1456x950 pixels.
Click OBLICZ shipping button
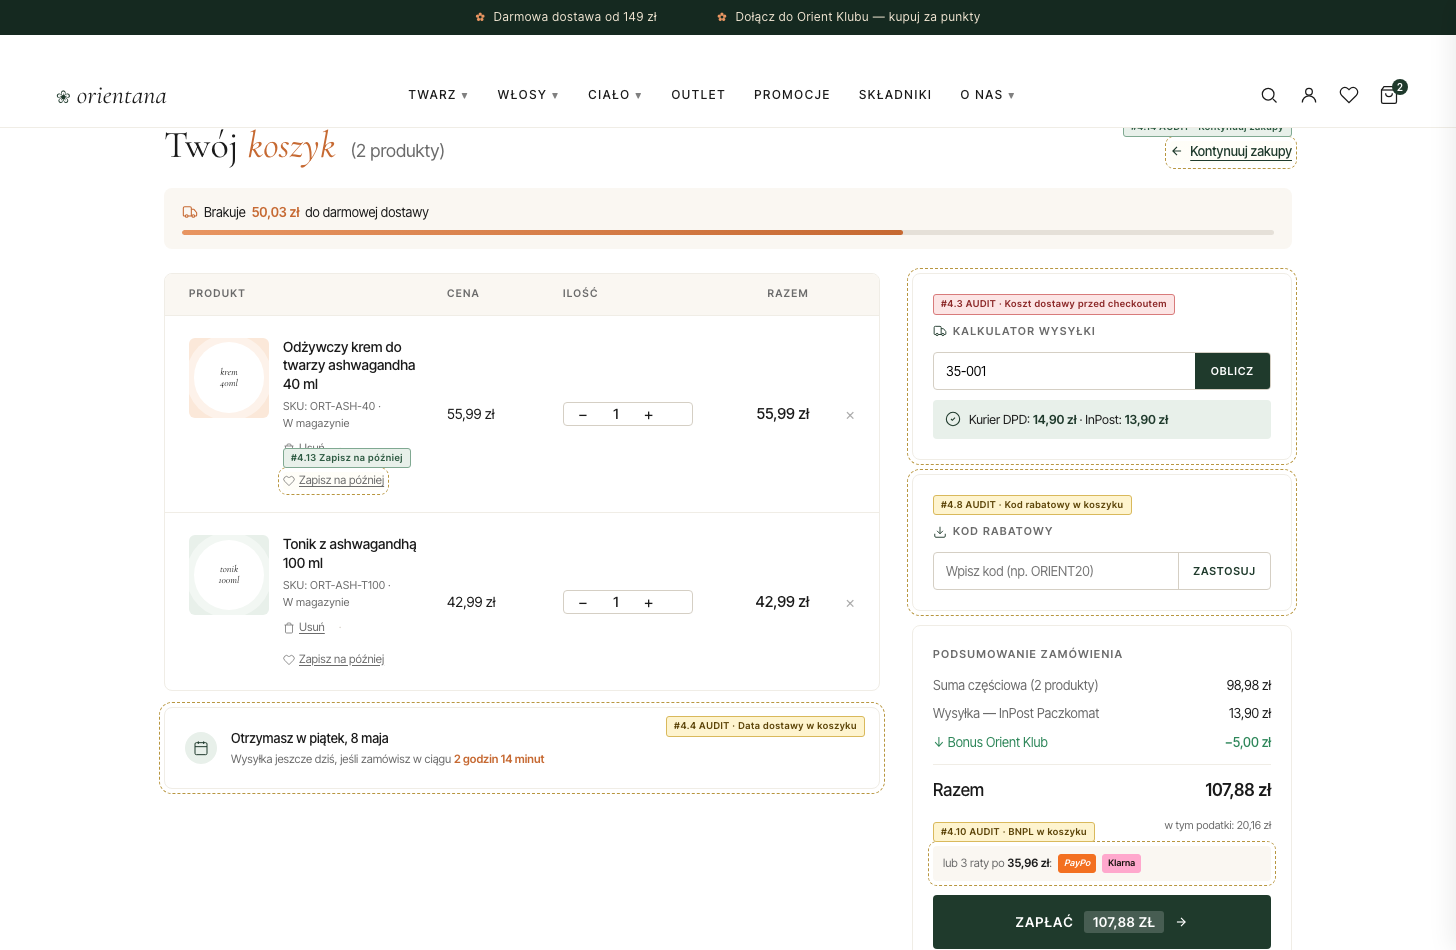coord(1232,371)
